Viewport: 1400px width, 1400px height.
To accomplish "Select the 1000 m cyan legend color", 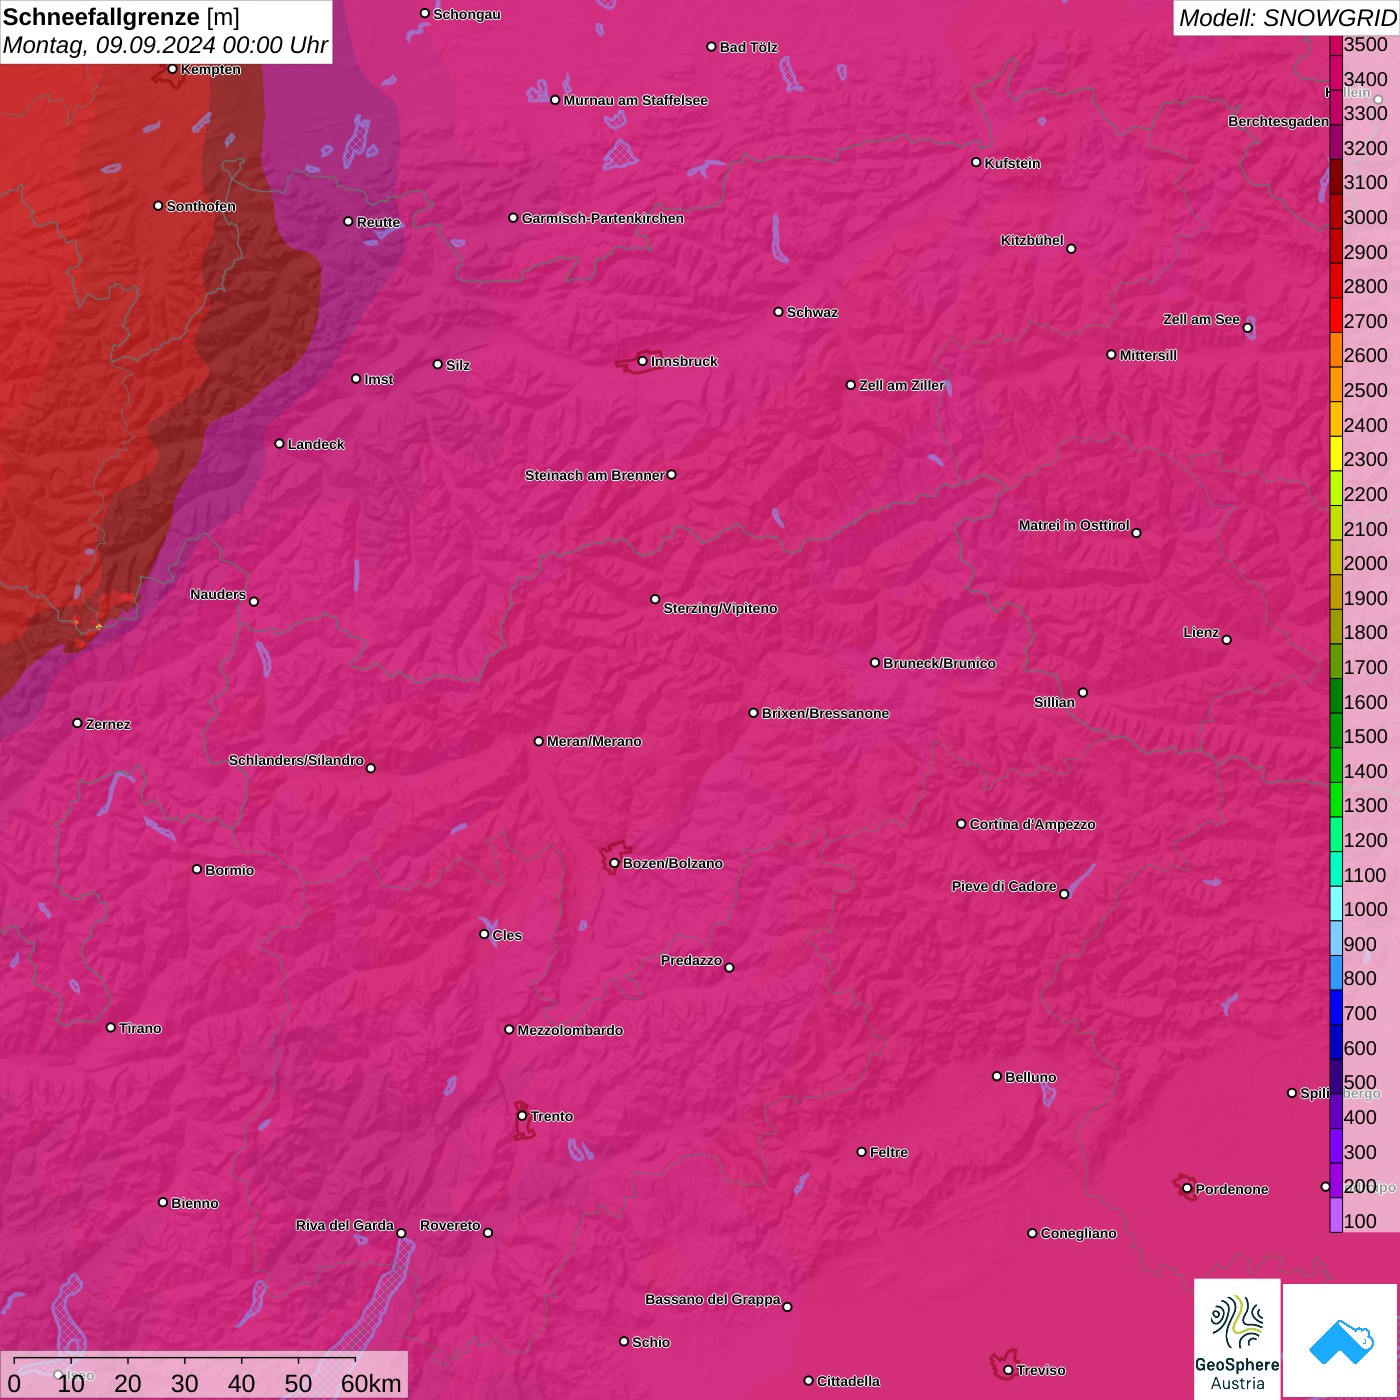I will coord(1336,904).
